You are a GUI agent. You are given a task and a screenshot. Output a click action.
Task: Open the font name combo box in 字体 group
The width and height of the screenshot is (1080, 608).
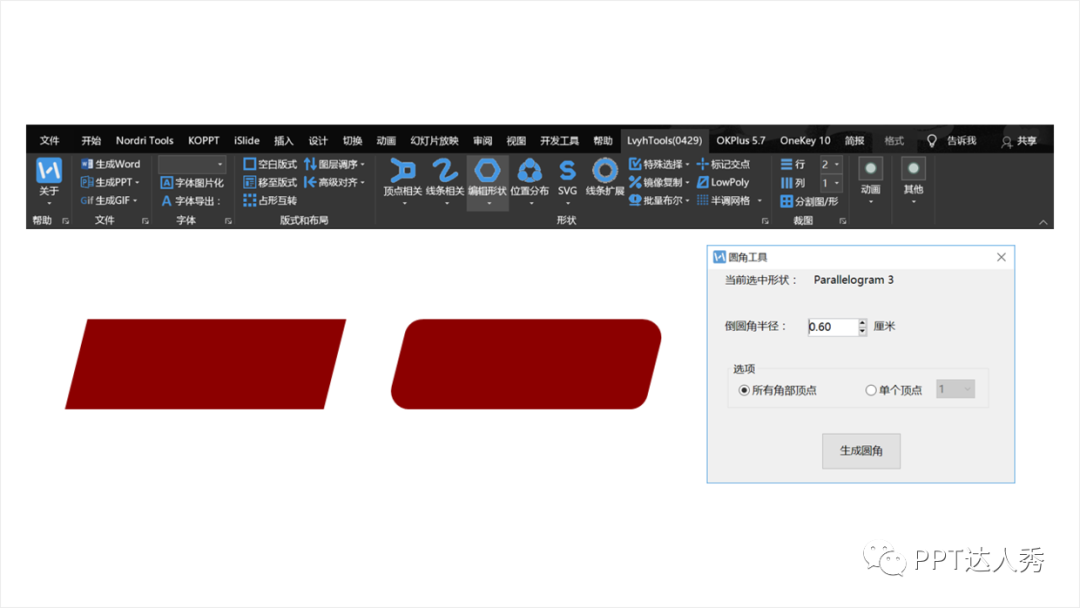click(192, 164)
